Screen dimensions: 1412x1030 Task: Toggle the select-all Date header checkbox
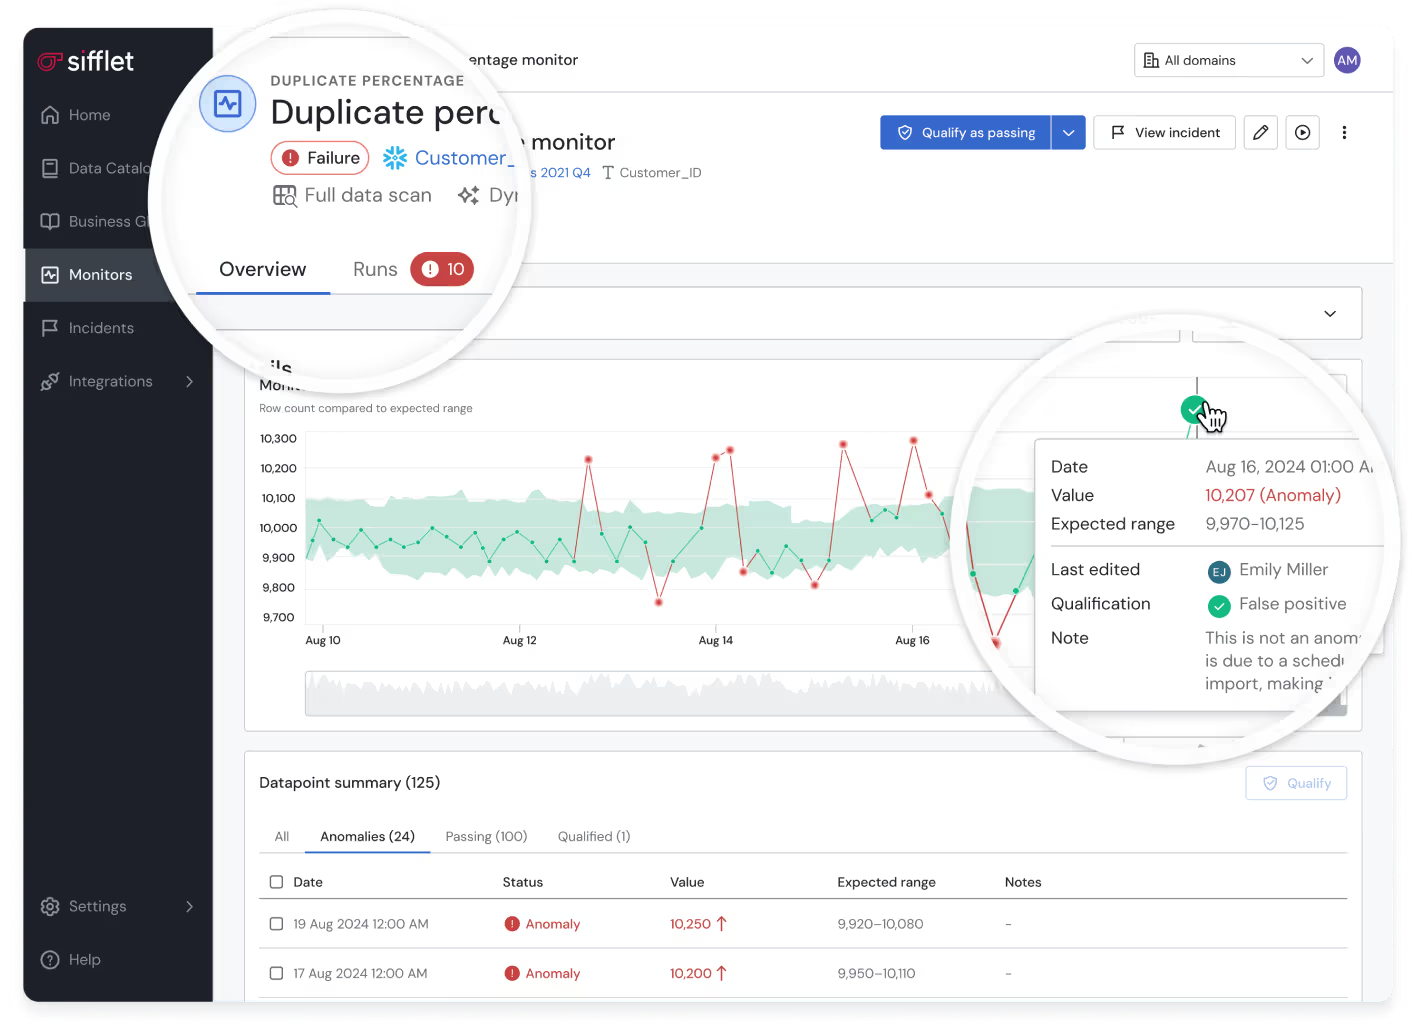[276, 882]
